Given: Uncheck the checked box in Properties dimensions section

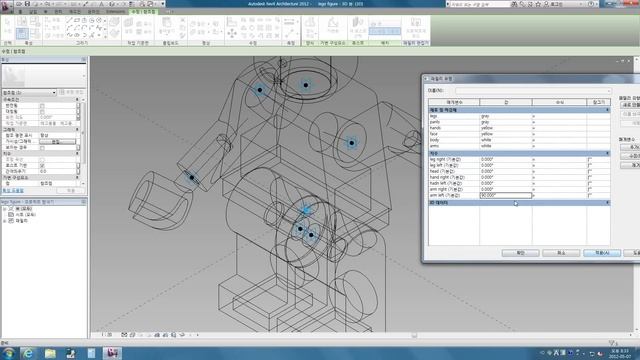Looking at the screenshot, I should click(42, 165).
